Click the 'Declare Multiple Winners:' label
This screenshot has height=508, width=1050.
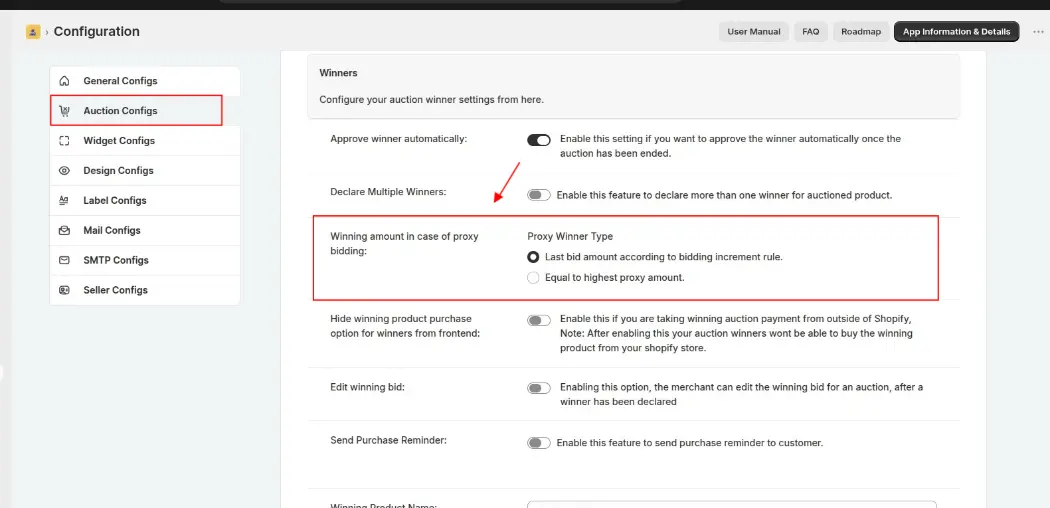[x=388, y=191]
